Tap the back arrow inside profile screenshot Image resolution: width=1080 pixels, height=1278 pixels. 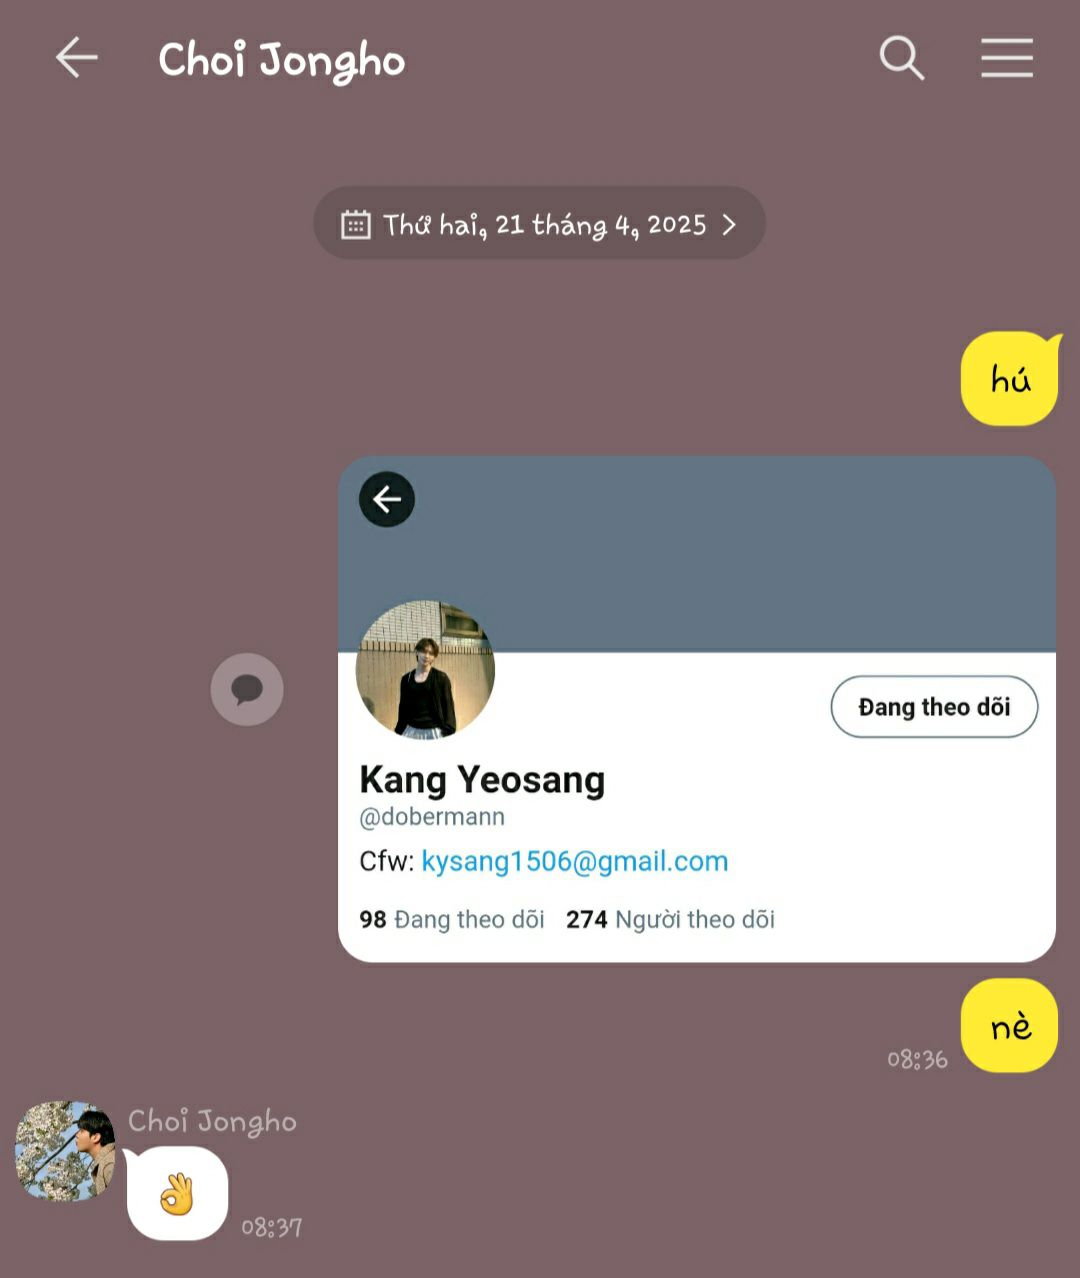coord(387,499)
